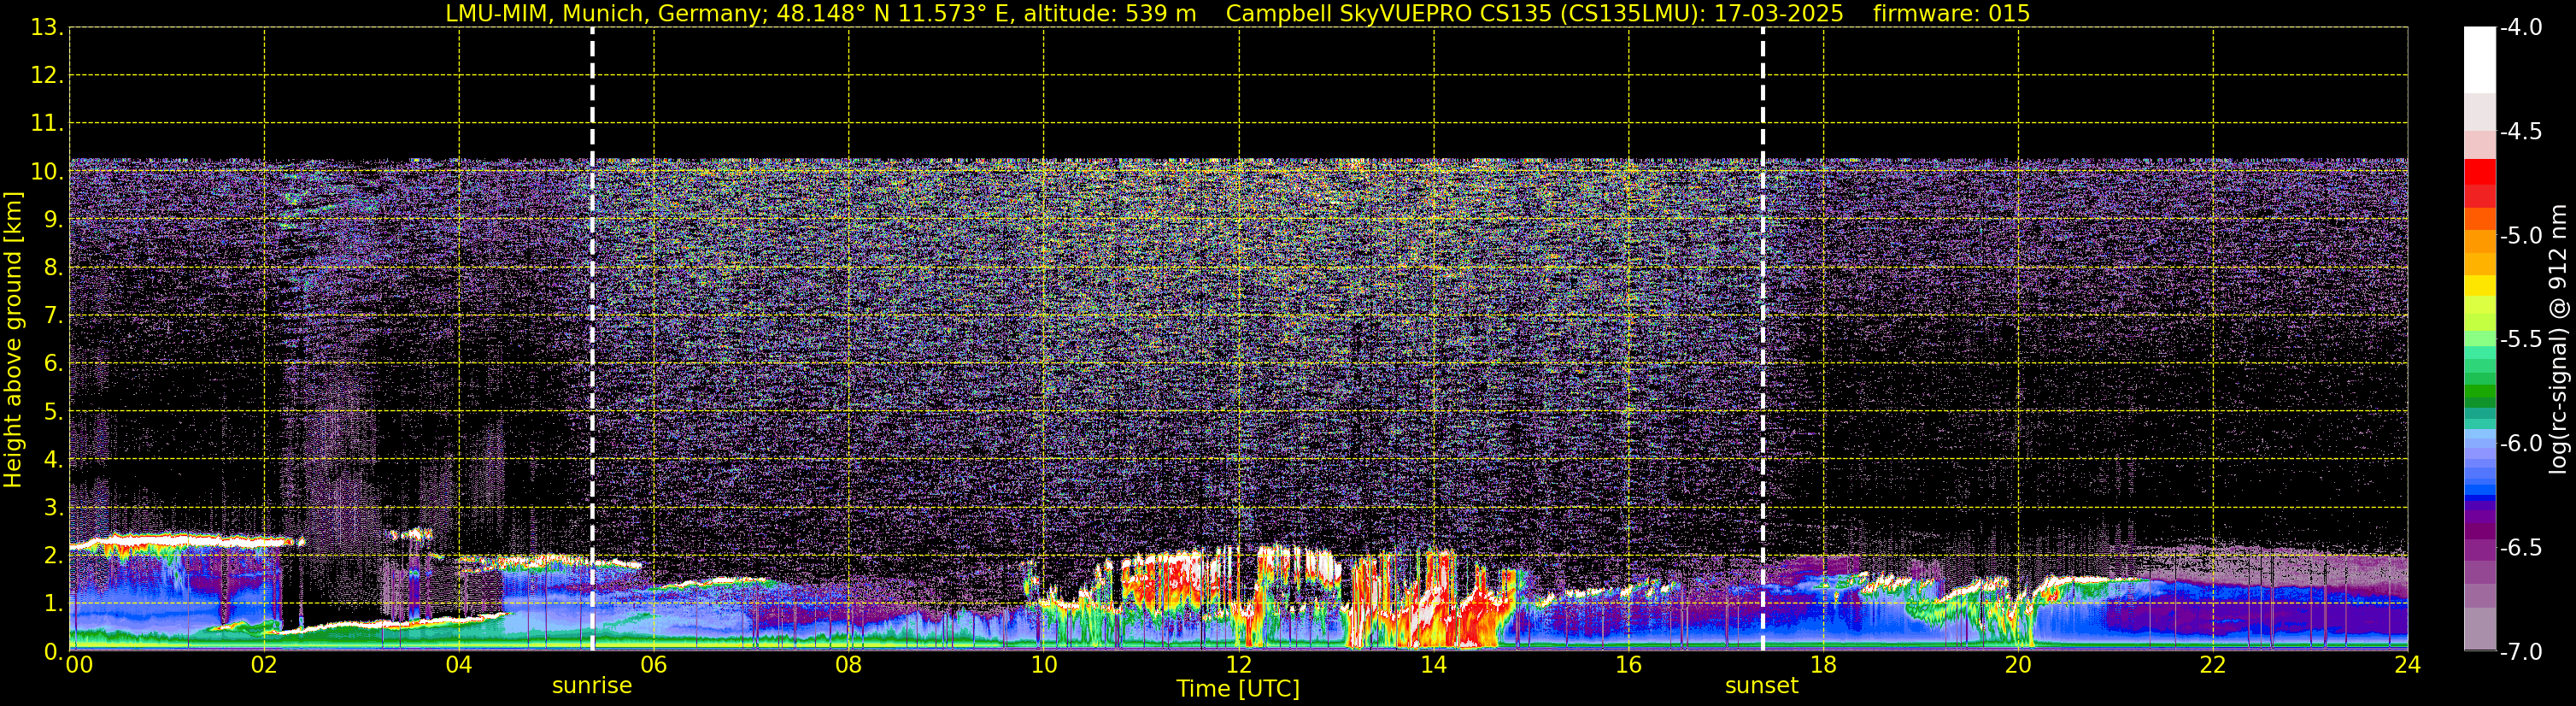
Task: Select the 12 hour tick label
Action: (1239, 665)
